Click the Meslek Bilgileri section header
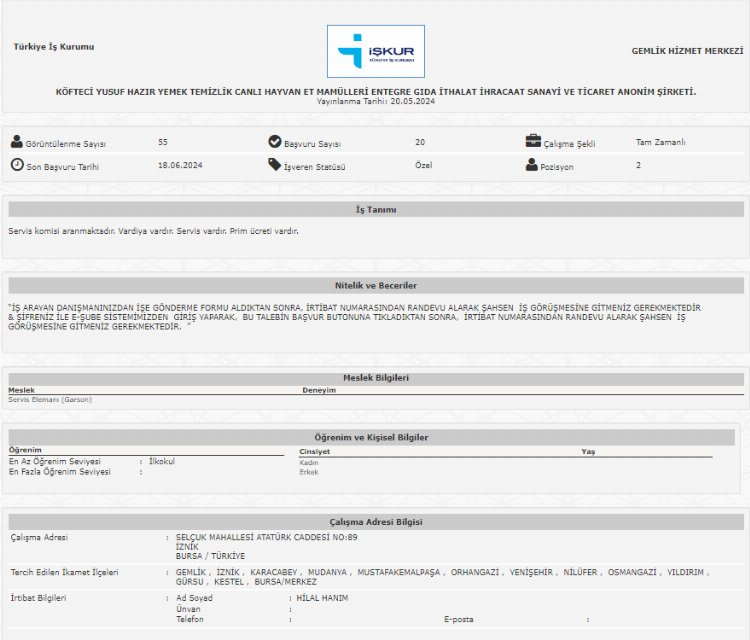The image size is (750, 640). (x=376, y=377)
